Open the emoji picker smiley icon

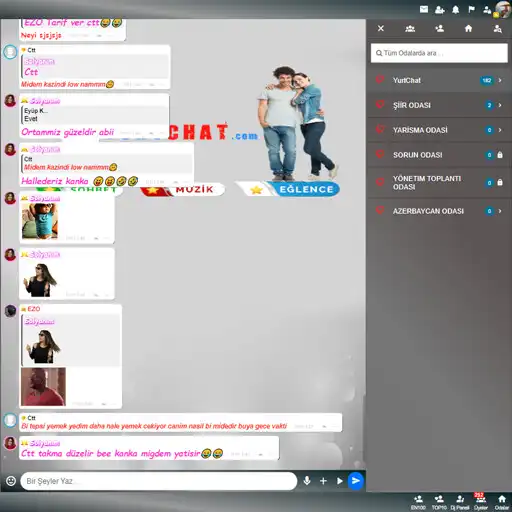pyautogui.click(x=11, y=481)
